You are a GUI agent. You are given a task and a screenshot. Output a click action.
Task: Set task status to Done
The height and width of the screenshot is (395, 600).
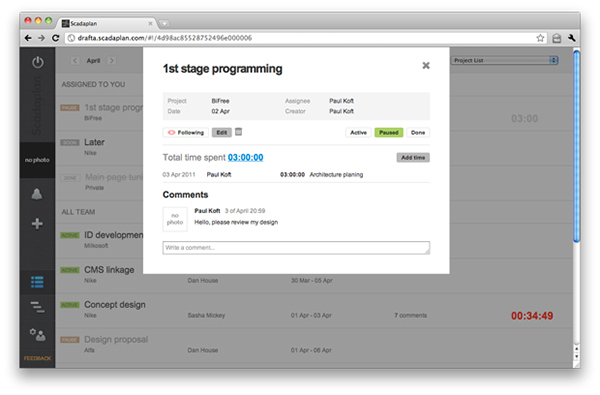(418, 132)
